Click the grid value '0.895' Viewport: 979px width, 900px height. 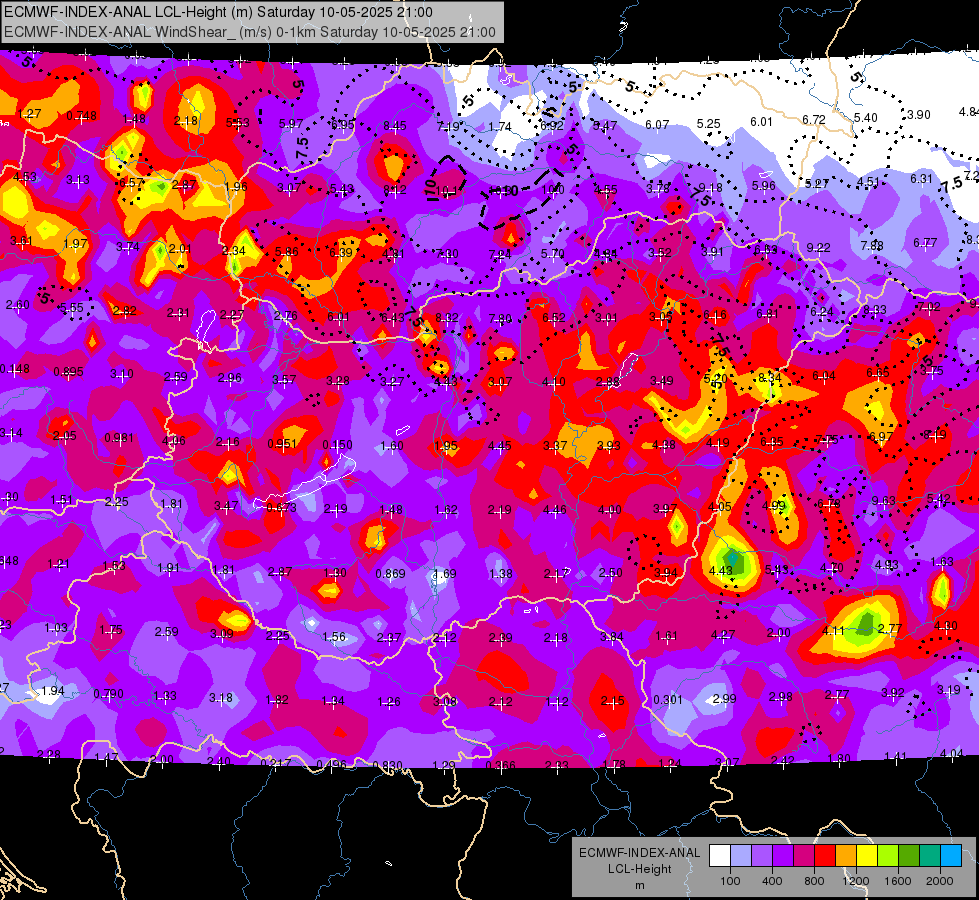point(68,372)
